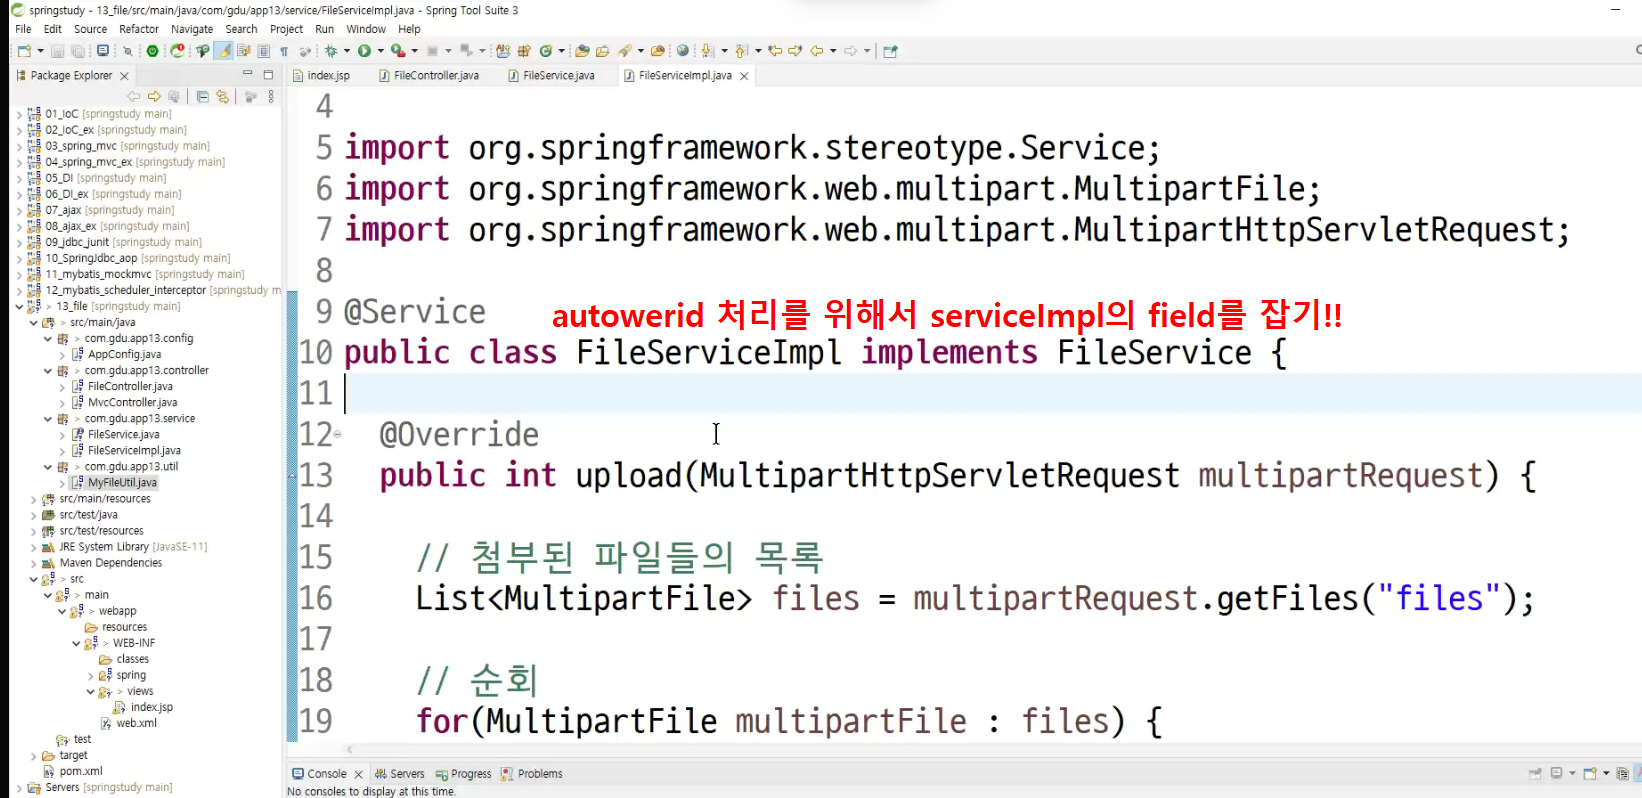Click Package Explorer's forward arrow icon
Screen dimensions: 1642x798
tap(154, 97)
